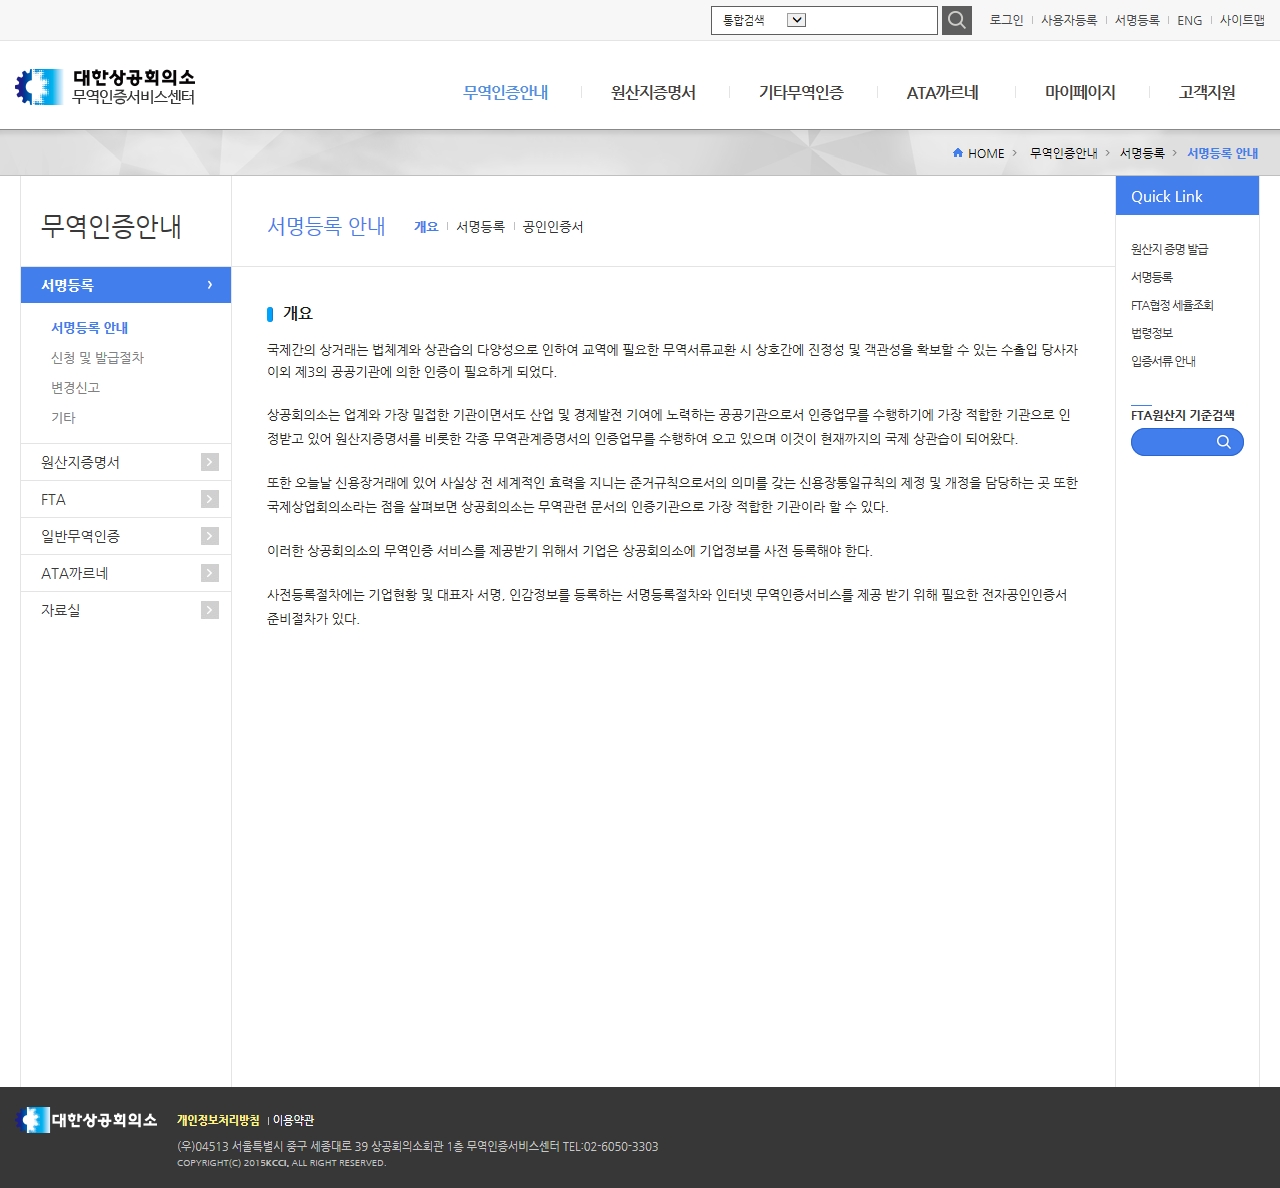Open 개인정보처리방침 footer link
The height and width of the screenshot is (1188, 1280).
(x=218, y=1120)
